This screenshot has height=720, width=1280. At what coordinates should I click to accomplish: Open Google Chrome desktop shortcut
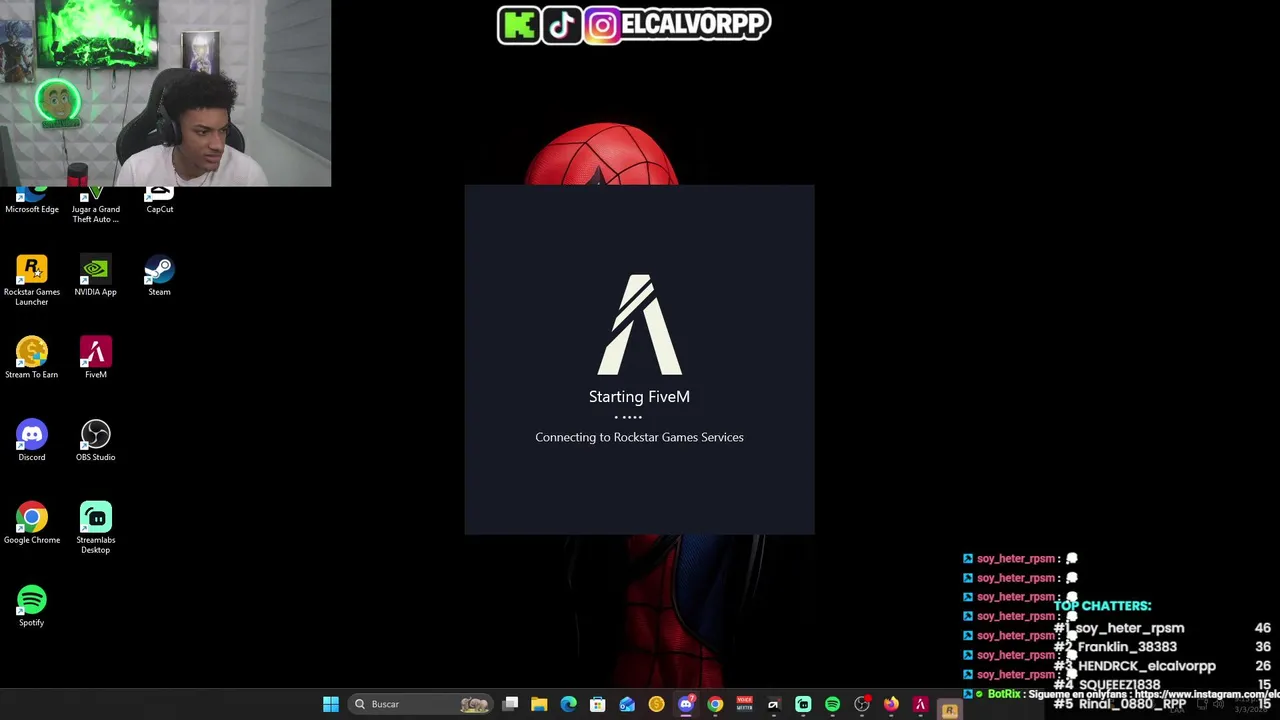[x=31, y=523]
